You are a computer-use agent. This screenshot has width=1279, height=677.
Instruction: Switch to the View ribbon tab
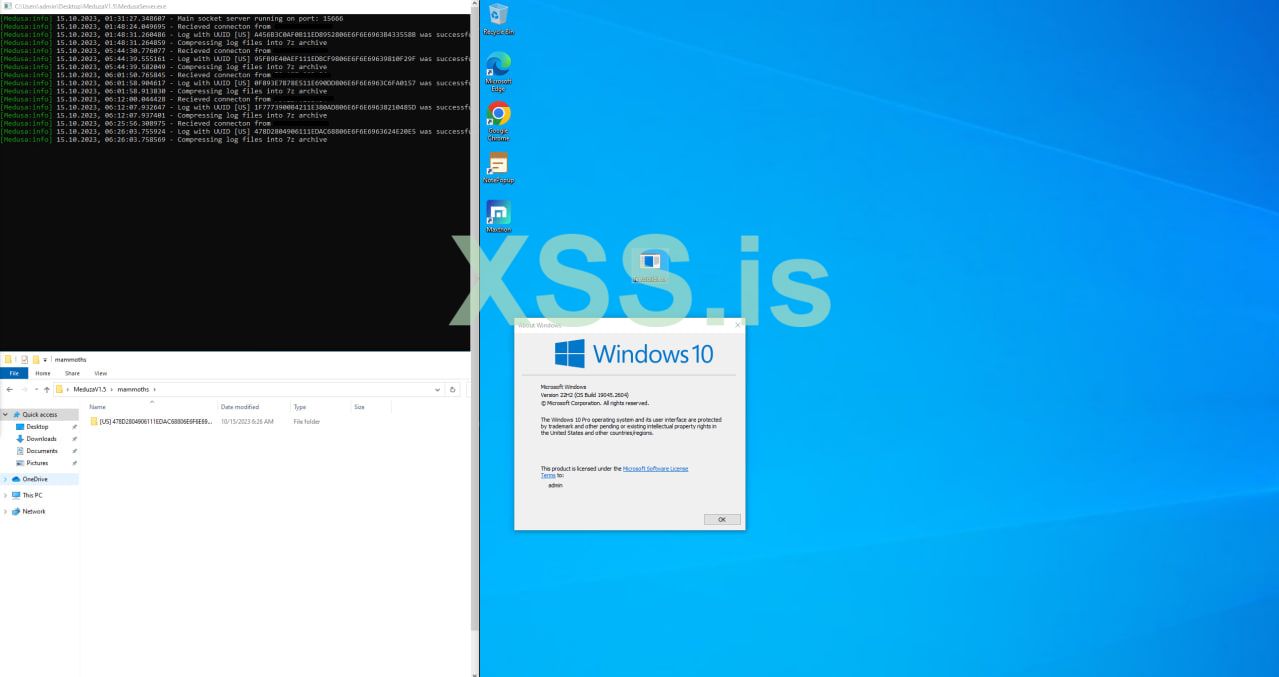[100, 372]
